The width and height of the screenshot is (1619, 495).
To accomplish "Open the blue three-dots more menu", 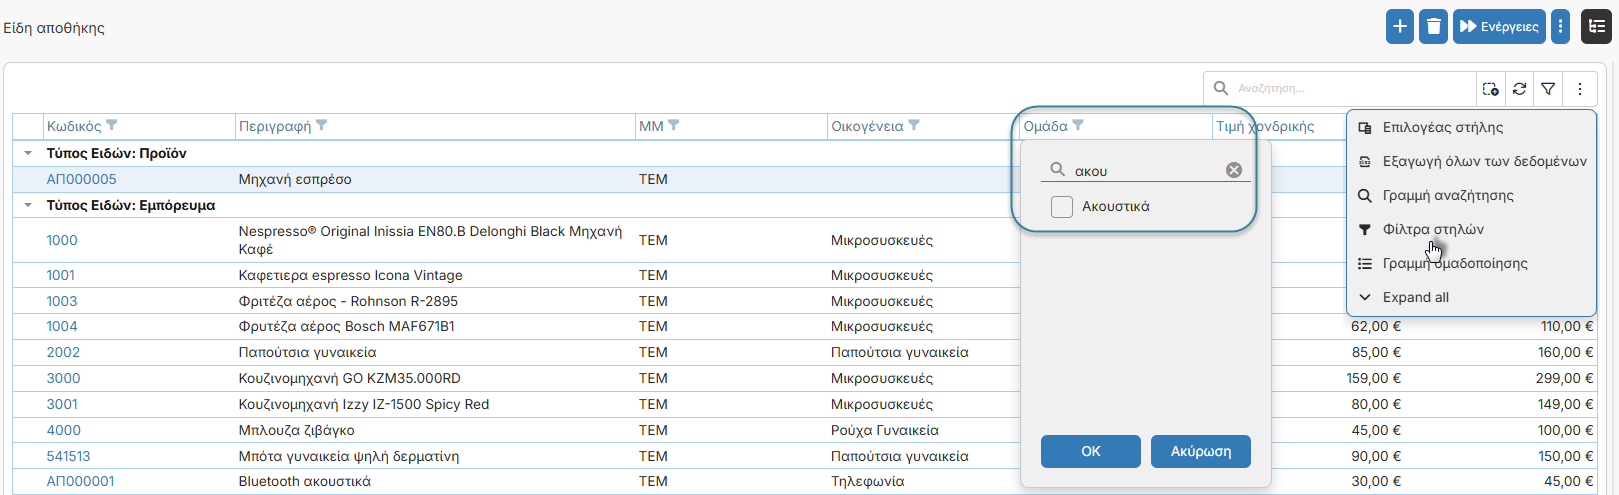I will click(1560, 27).
